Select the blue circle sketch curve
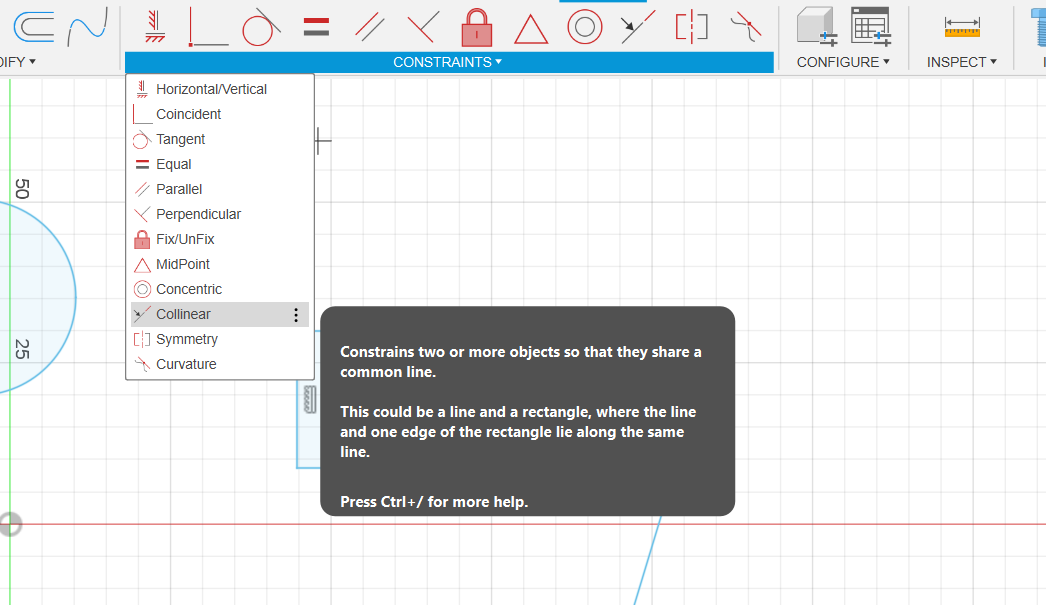This screenshot has height=605, width=1046. pos(75,297)
